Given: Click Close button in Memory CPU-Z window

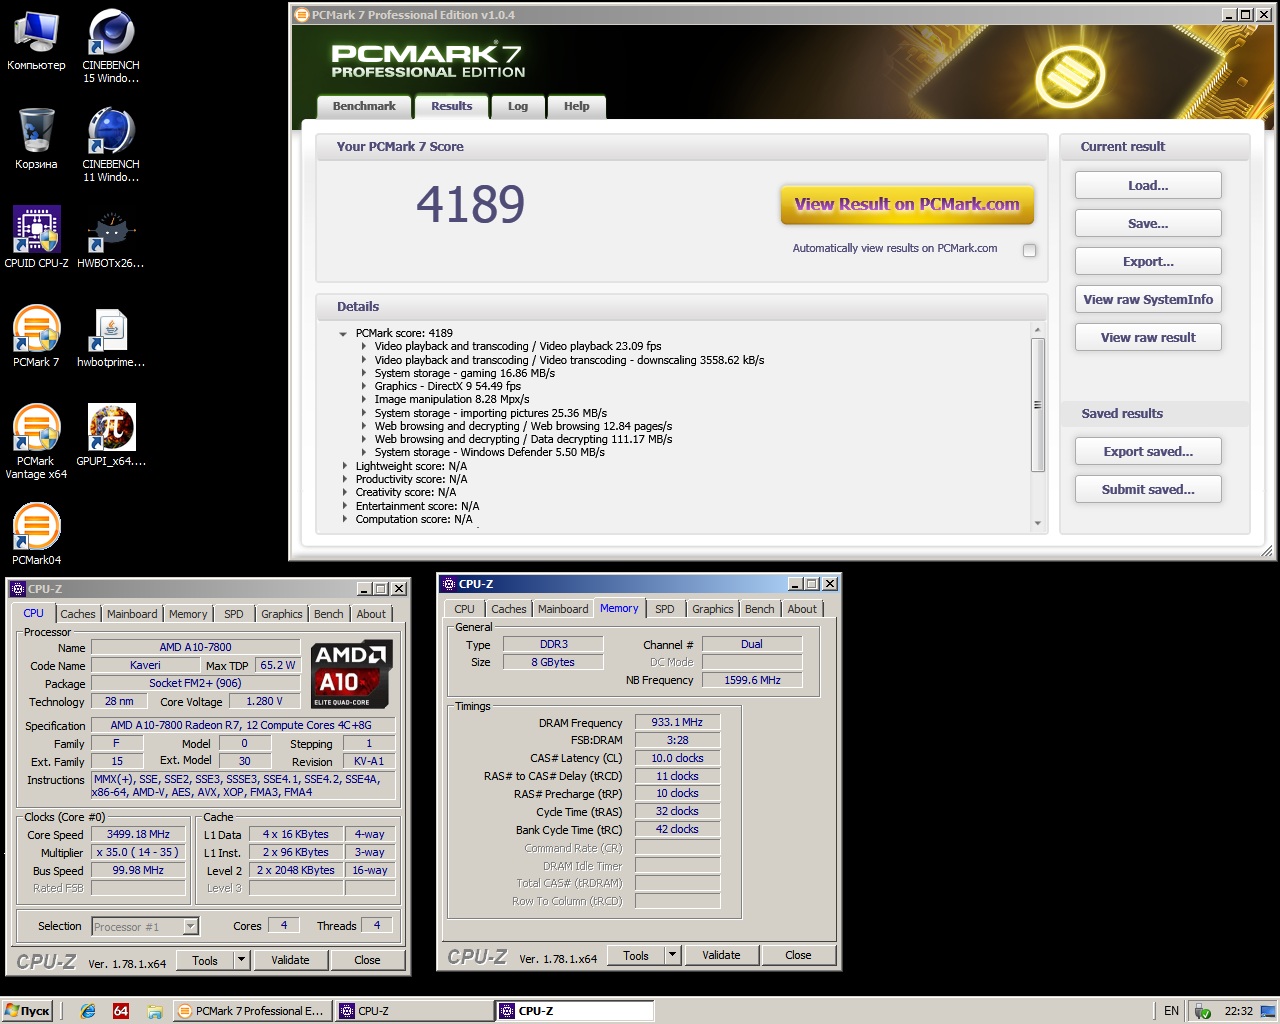Looking at the screenshot, I should (798, 955).
